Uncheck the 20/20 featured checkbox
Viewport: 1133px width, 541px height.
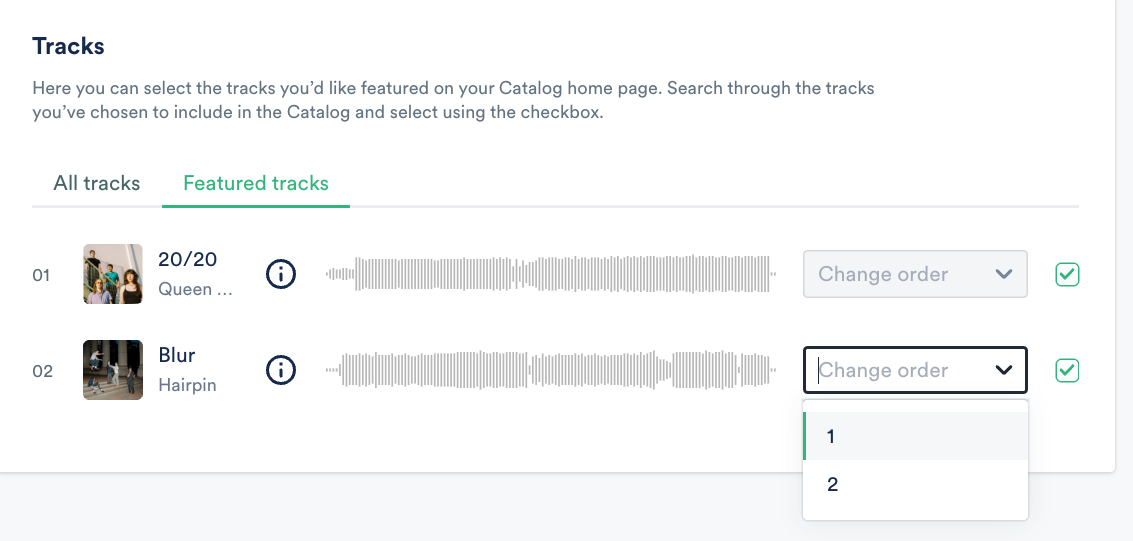(1067, 274)
